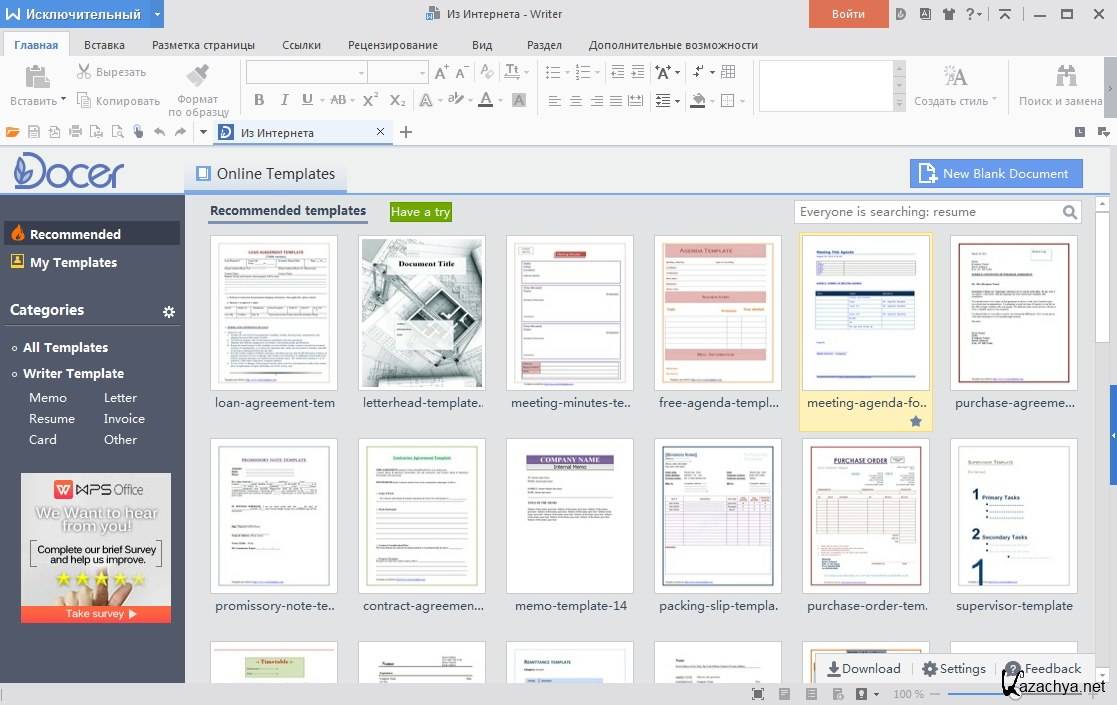The height and width of the screenshot is (705, 1117).
Task: Select the letterhead-template thumbnail
Action: point(422,312)
